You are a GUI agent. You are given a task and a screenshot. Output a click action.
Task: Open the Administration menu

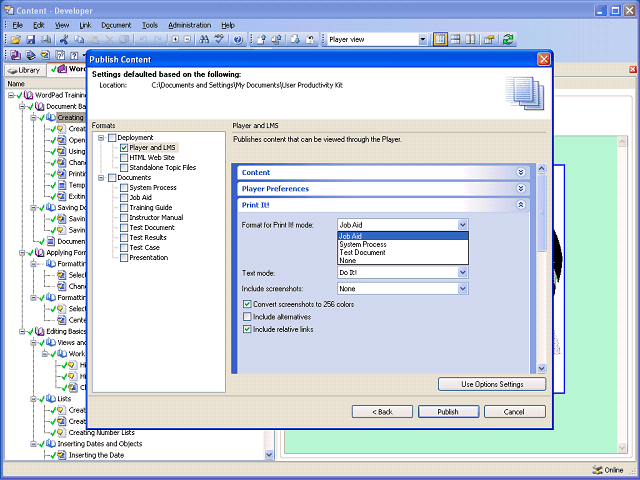(x=189, y=25)
